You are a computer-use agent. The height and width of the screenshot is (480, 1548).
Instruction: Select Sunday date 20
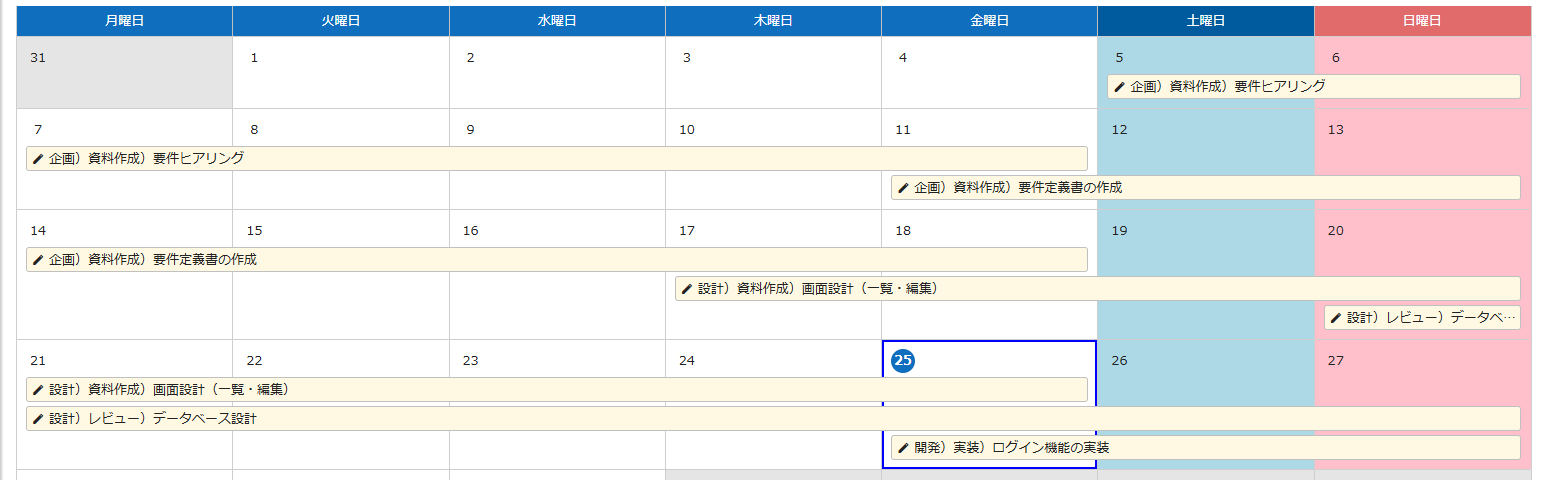[x=1336, y=231]
